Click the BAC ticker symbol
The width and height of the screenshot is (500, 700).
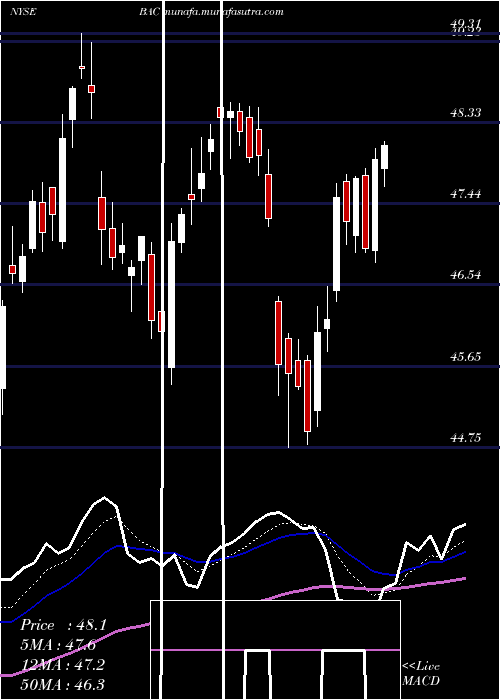pyautogui.click(x=150, y=12)
